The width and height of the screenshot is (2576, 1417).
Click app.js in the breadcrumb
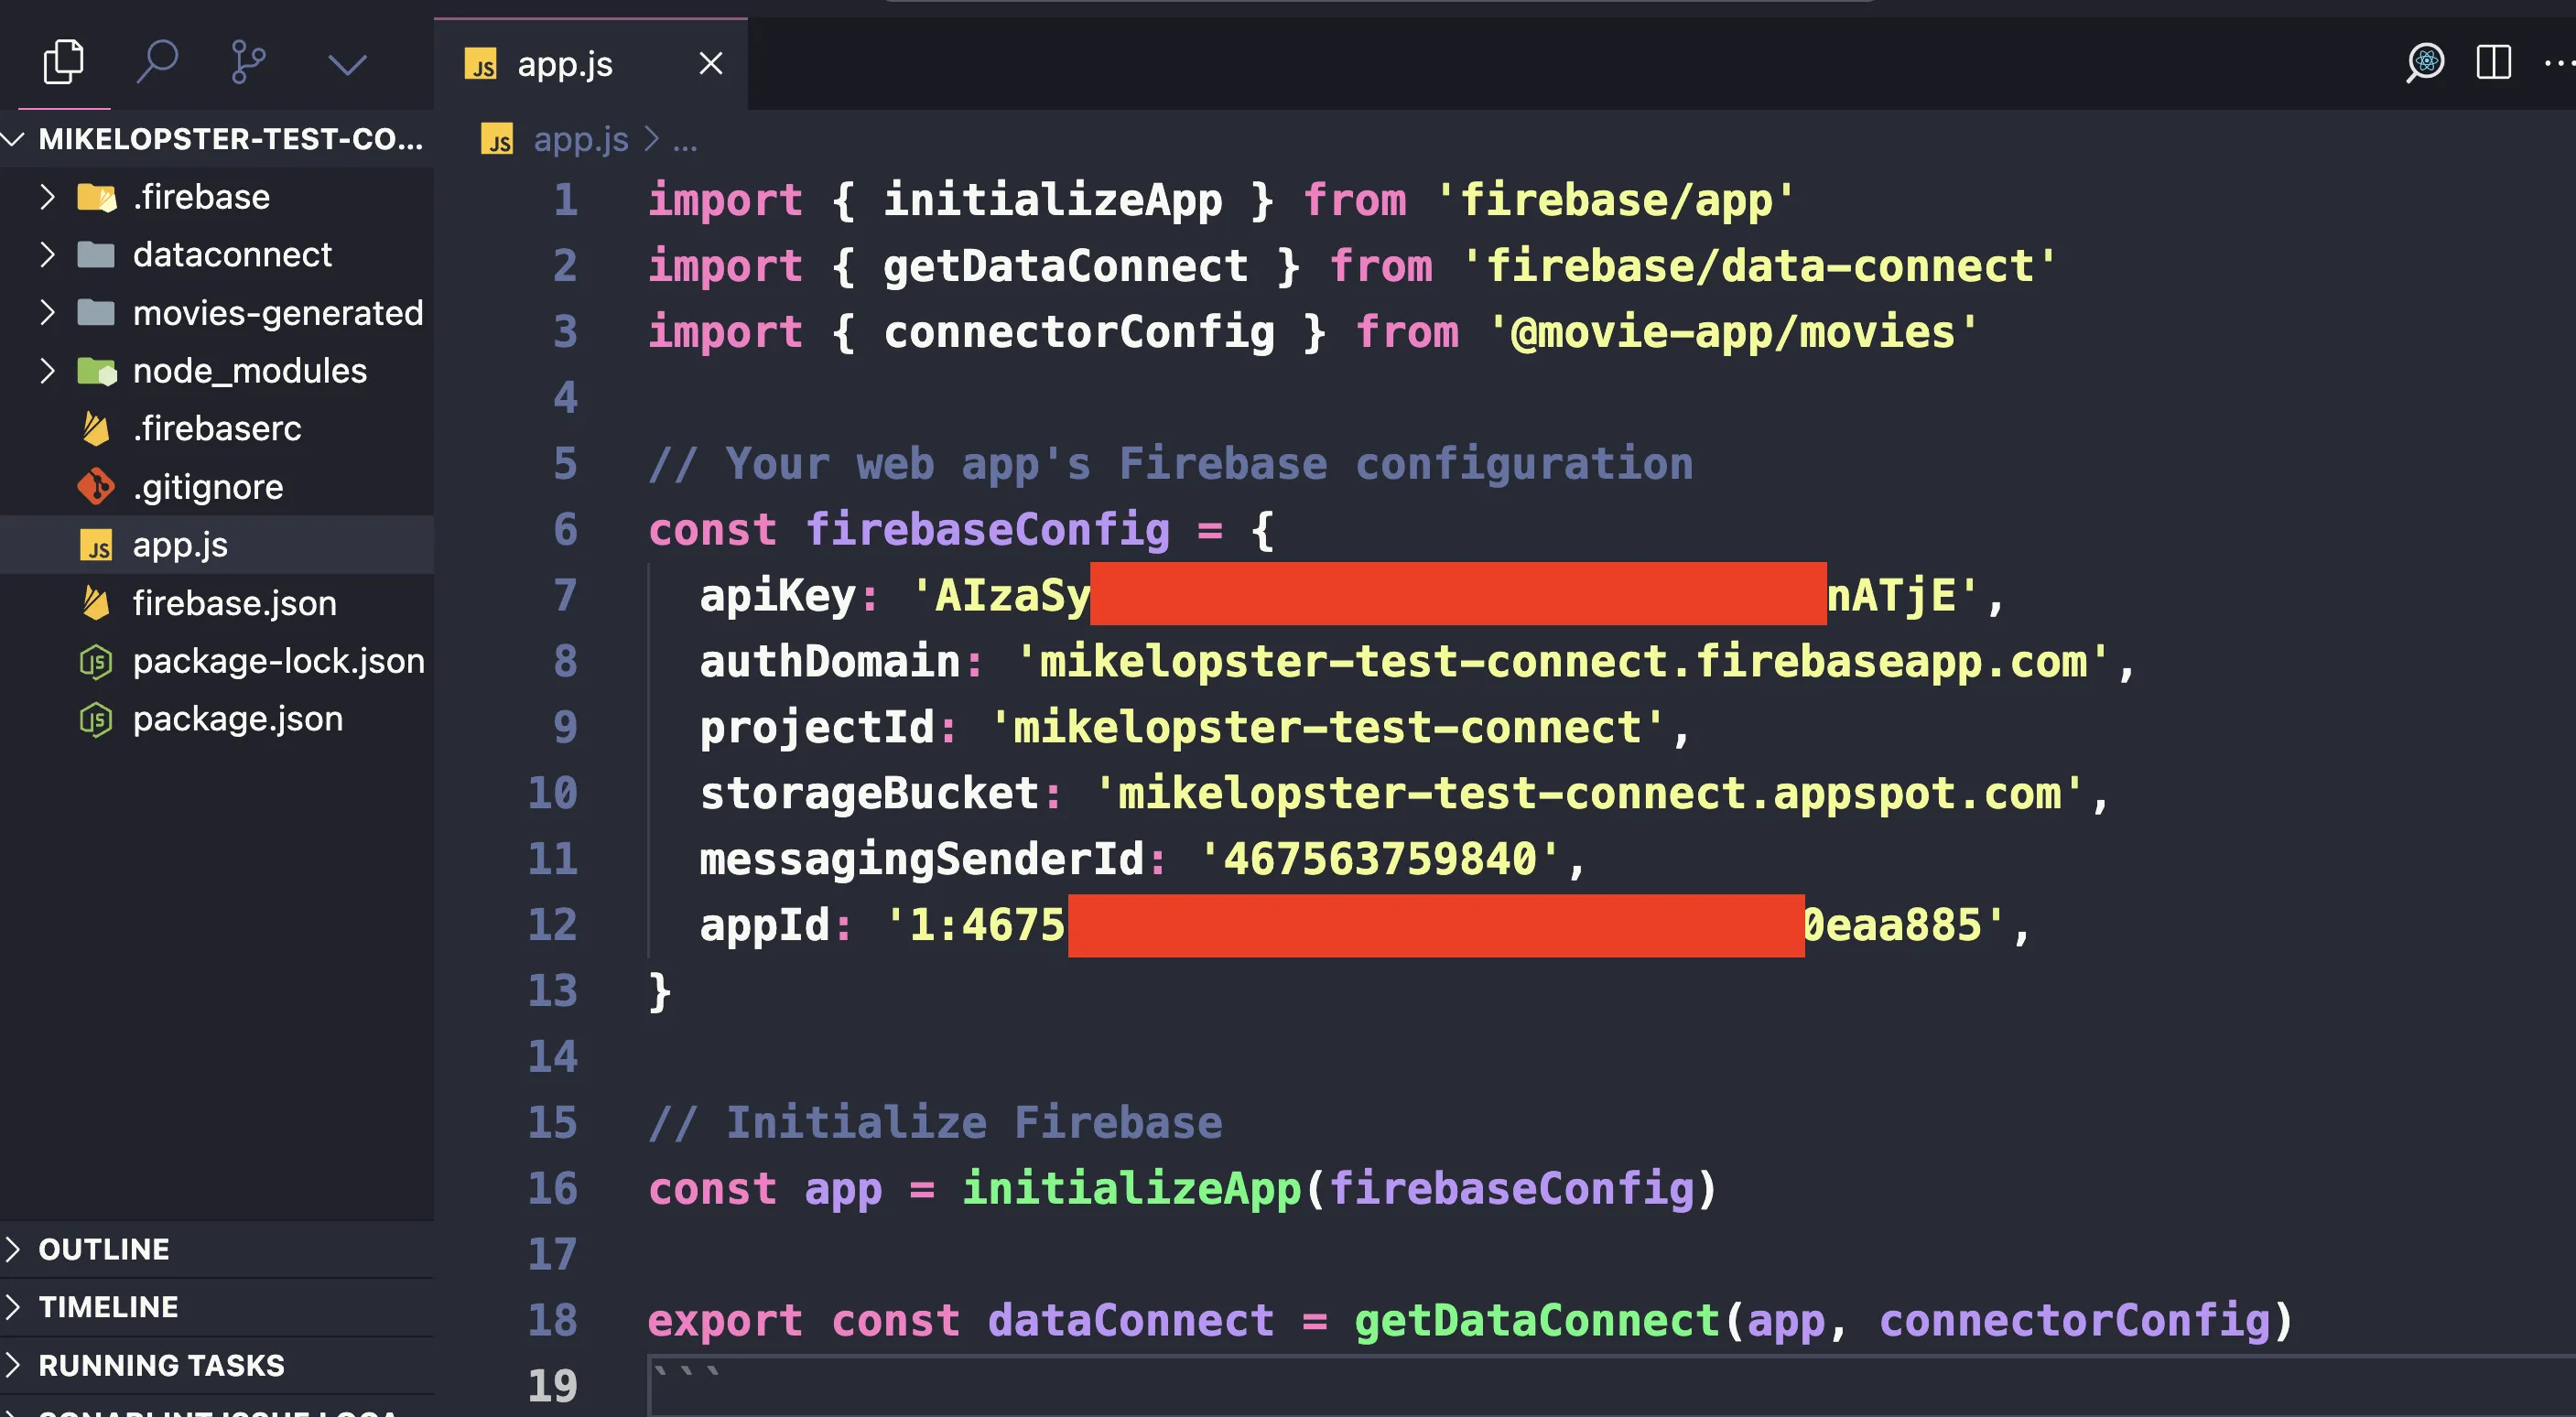(581, 139)
